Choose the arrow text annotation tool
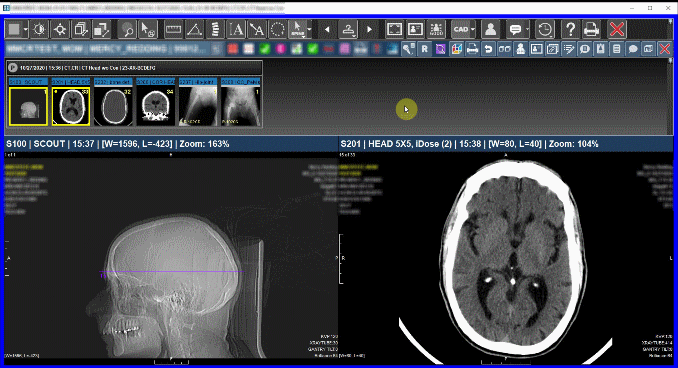 (x=257, y=29)
